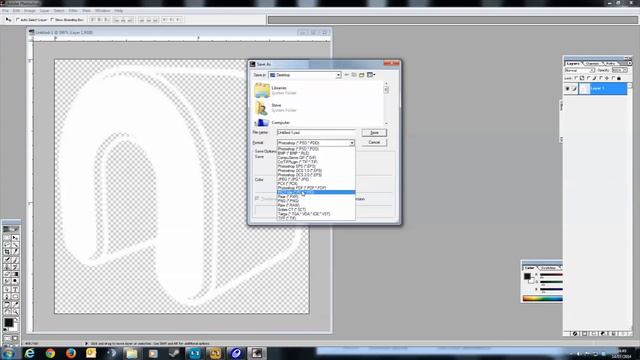Select the Paintbrush tool
Image resolution: width=640 pixels, height=360 pixels.
pyautogui.click(x=15, y=260)
